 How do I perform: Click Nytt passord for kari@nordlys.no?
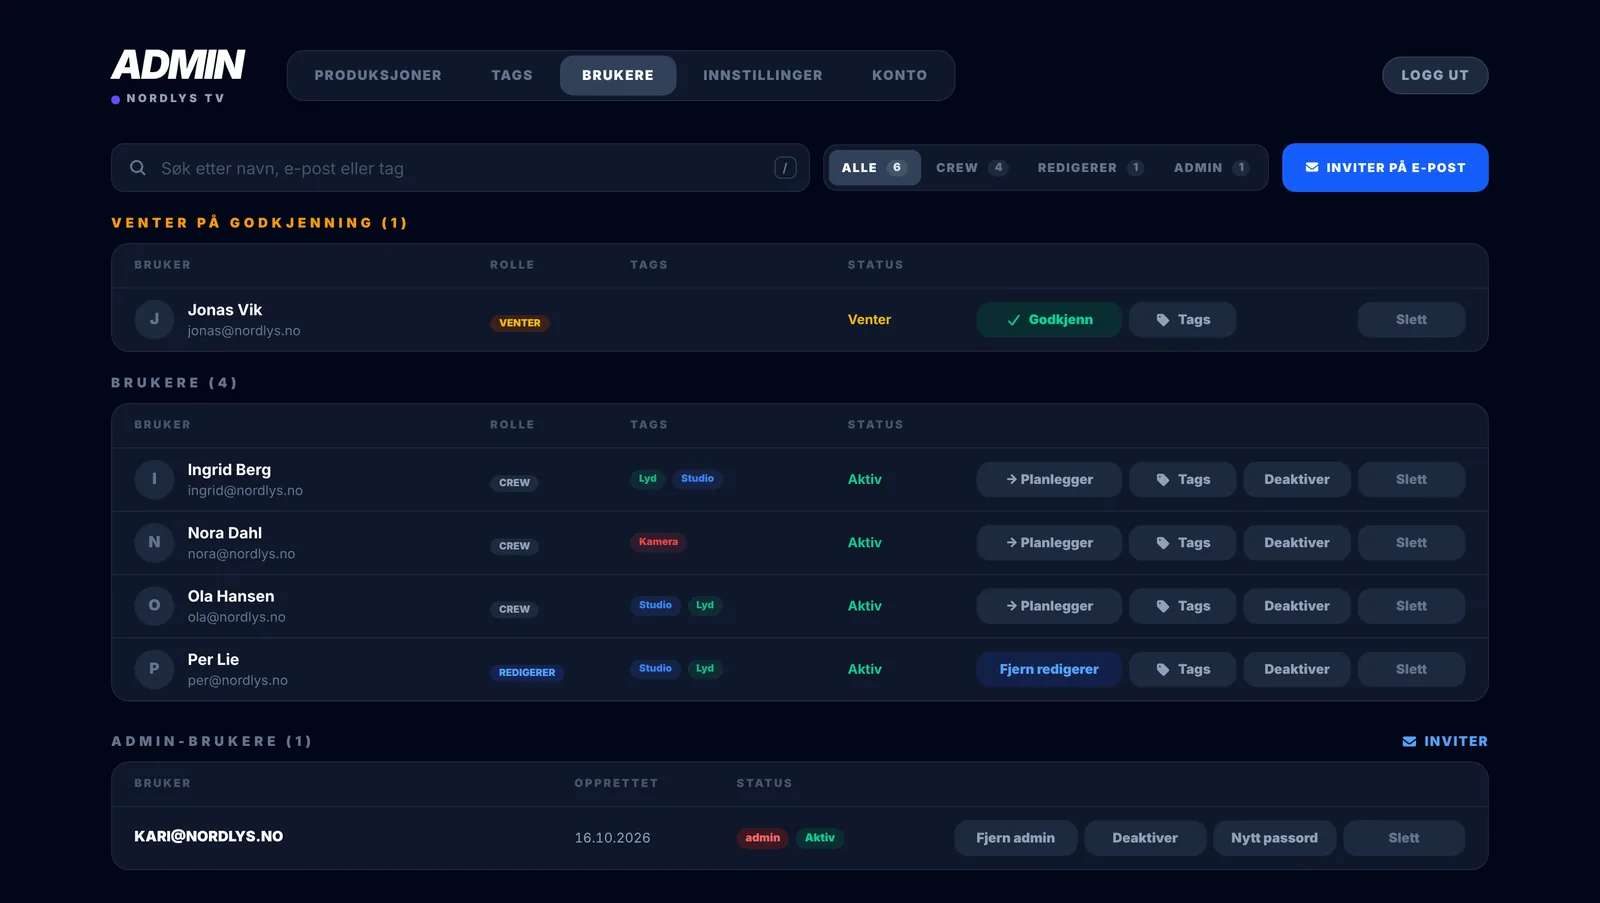(1274, 837)
